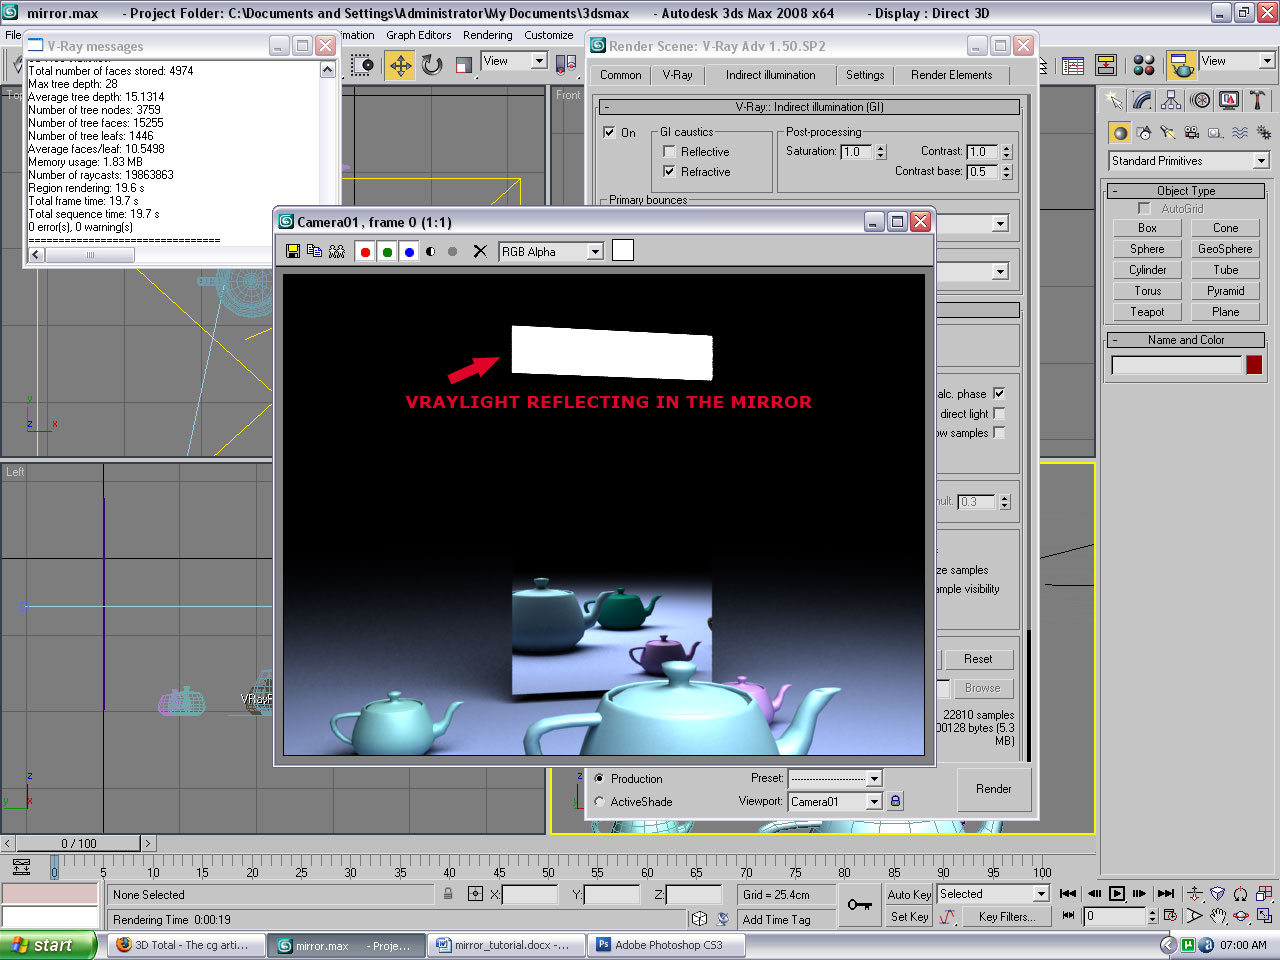
Task: Open the Display command panel tab
Action: pos(1229,100)
